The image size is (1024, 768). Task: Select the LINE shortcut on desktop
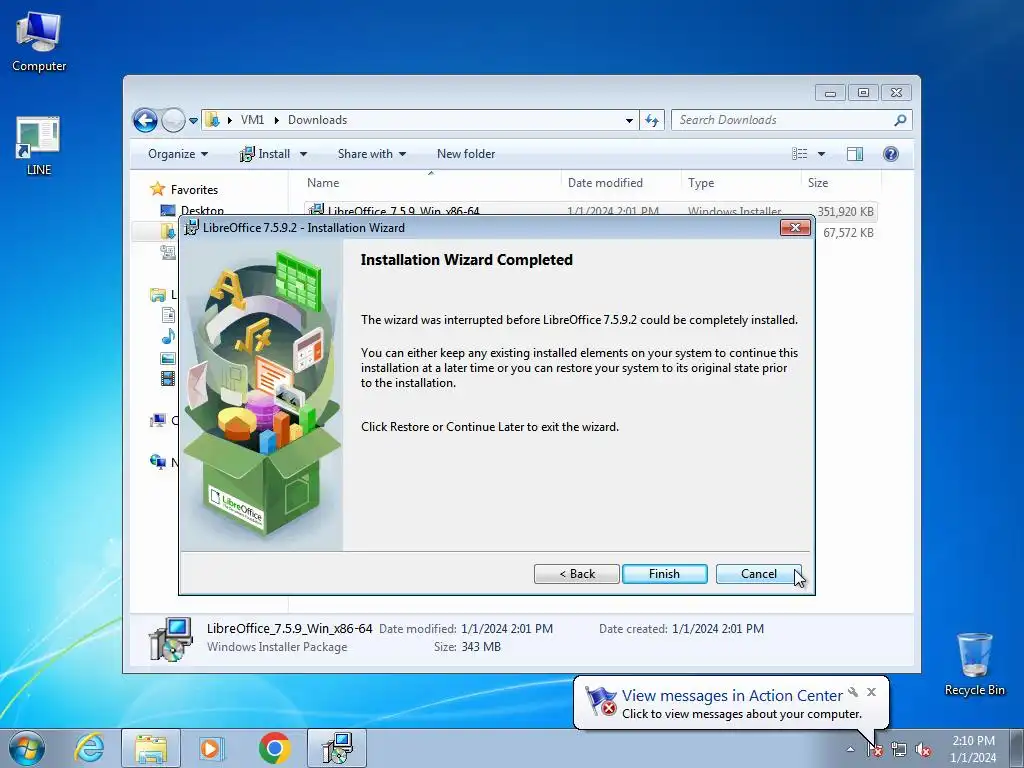coord(39,146)
